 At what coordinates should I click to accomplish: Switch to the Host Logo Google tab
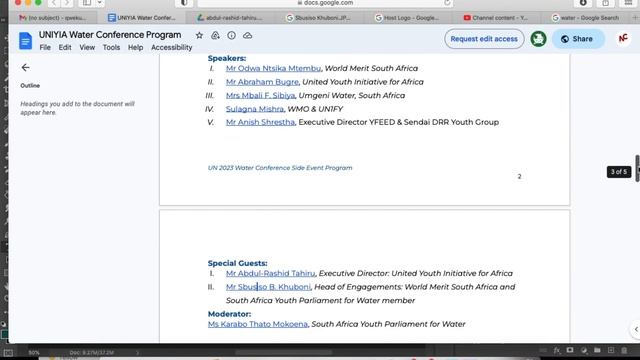(408, 18)
